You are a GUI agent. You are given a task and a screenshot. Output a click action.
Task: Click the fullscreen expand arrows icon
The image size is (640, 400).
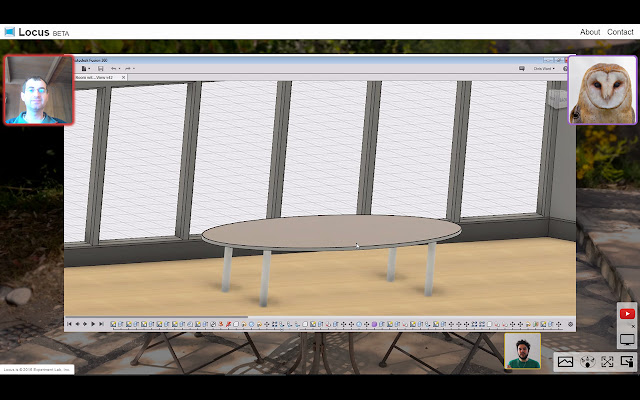[607, 362]
